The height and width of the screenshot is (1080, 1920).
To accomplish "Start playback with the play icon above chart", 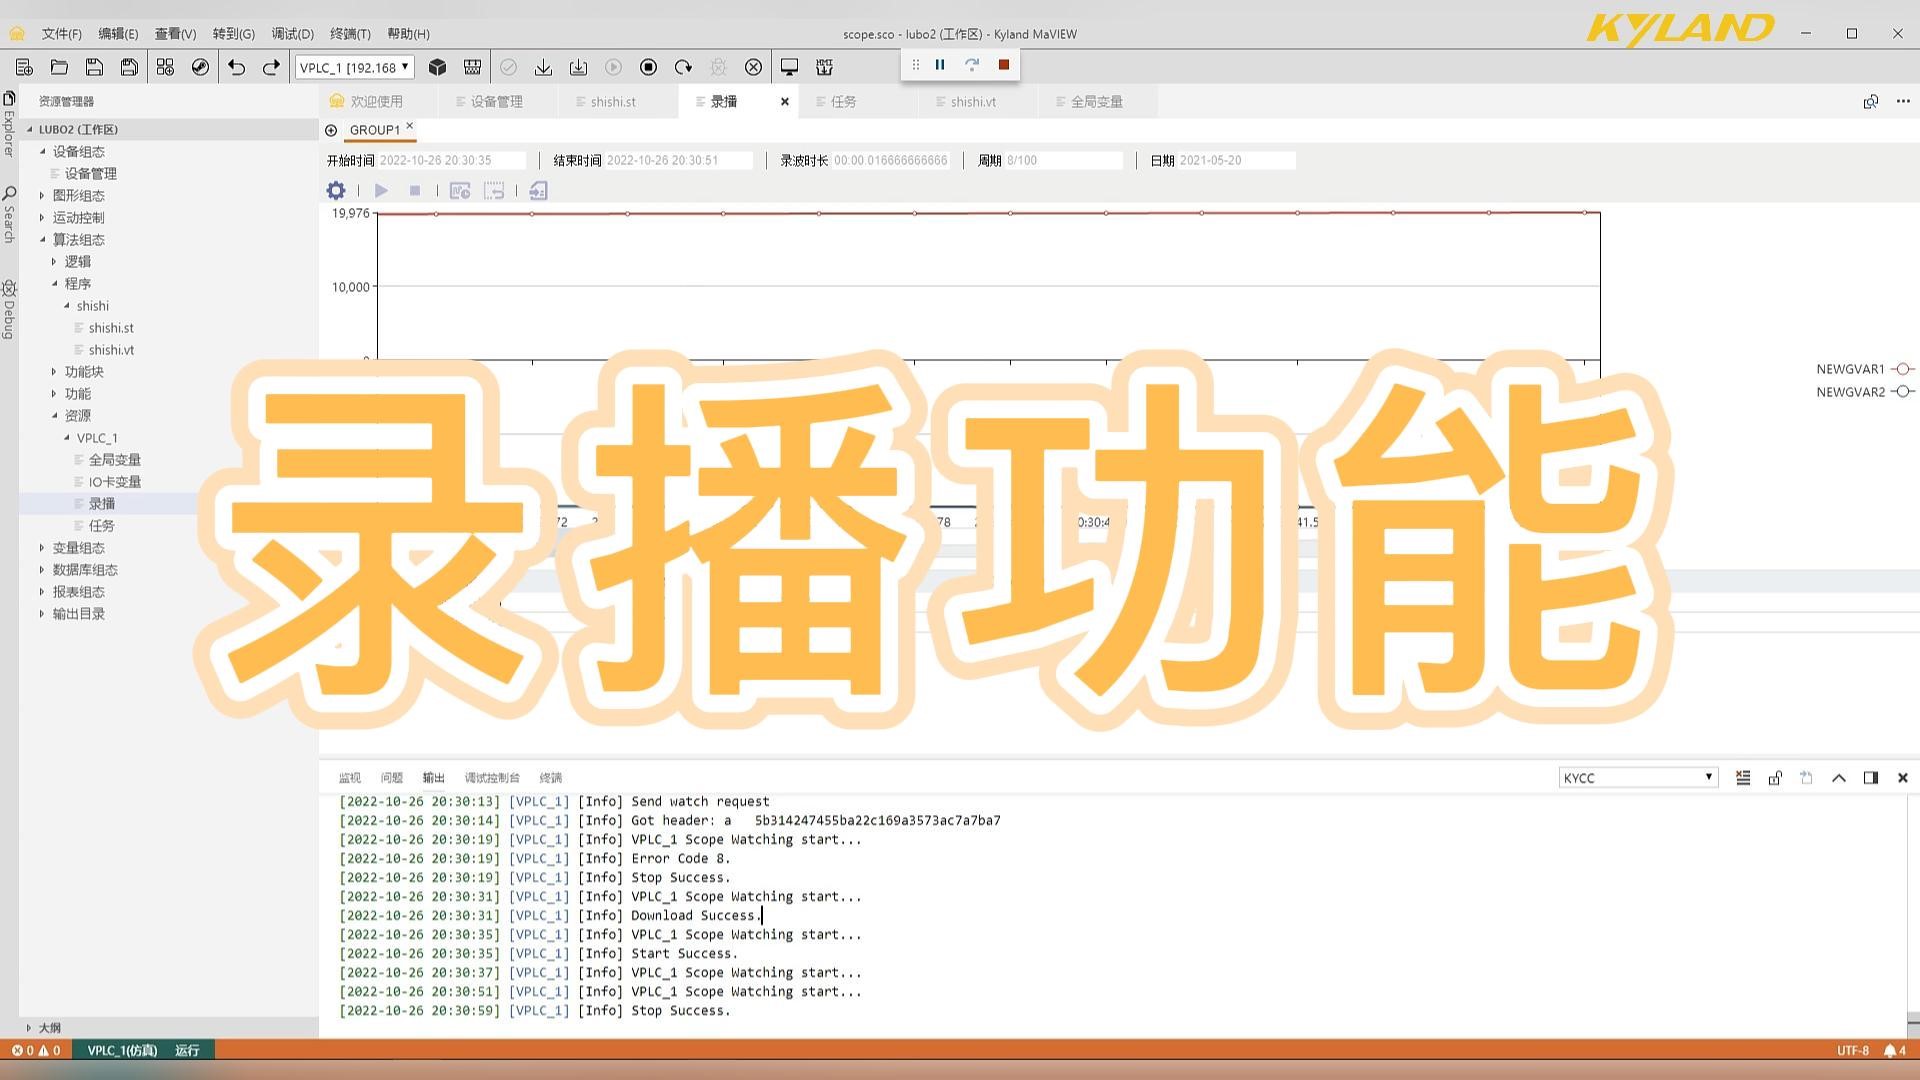I will coord(381,190).
